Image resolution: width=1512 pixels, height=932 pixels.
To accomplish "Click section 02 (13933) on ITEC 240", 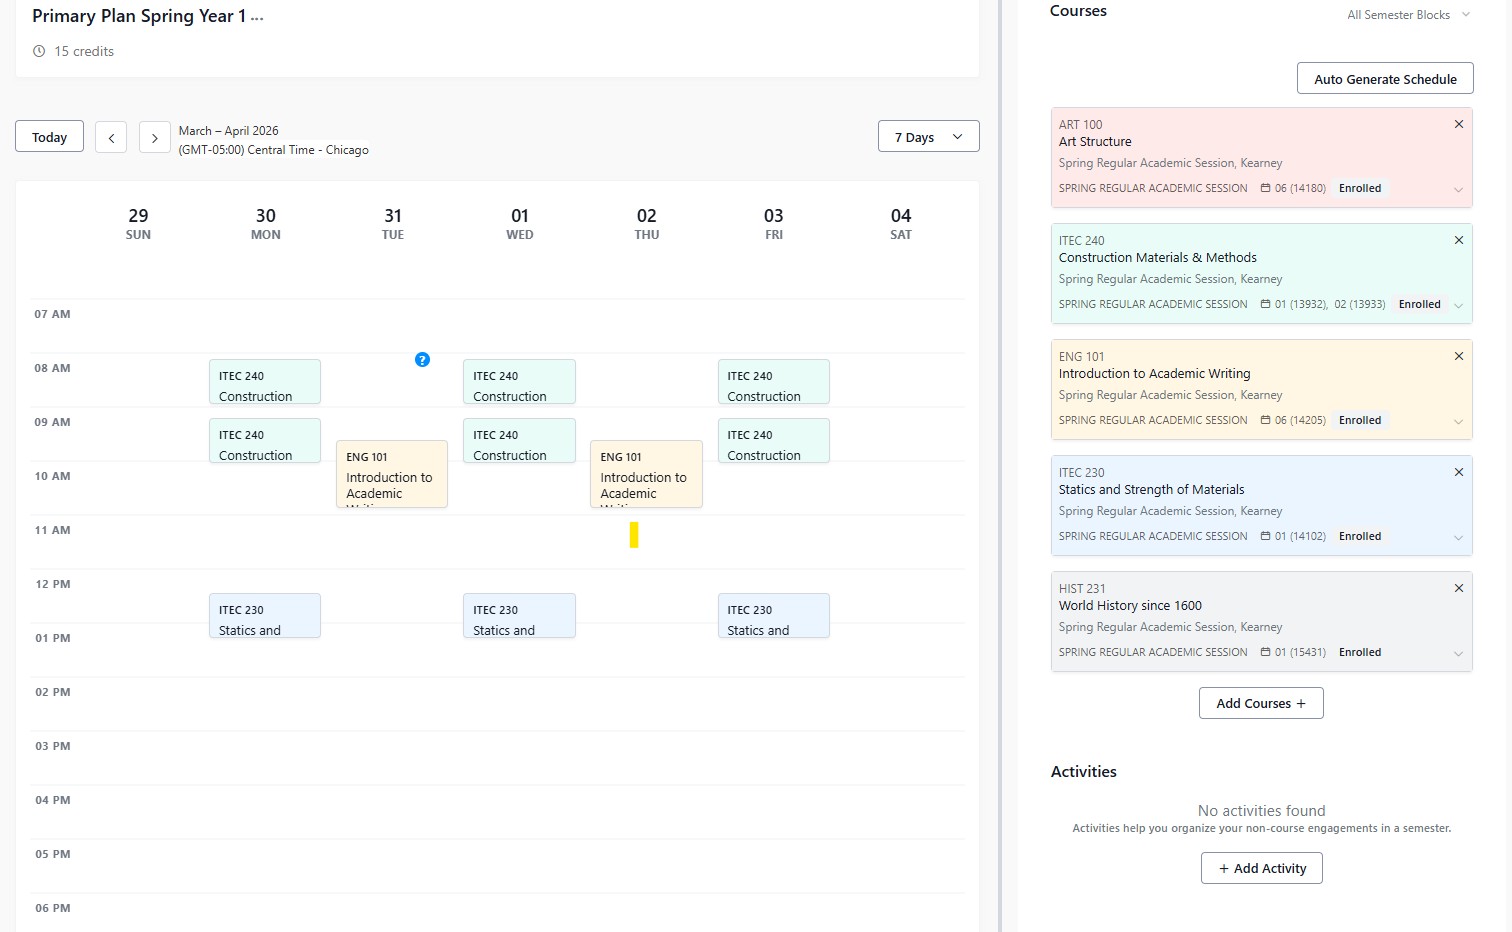I will (x=1359, y=304).
